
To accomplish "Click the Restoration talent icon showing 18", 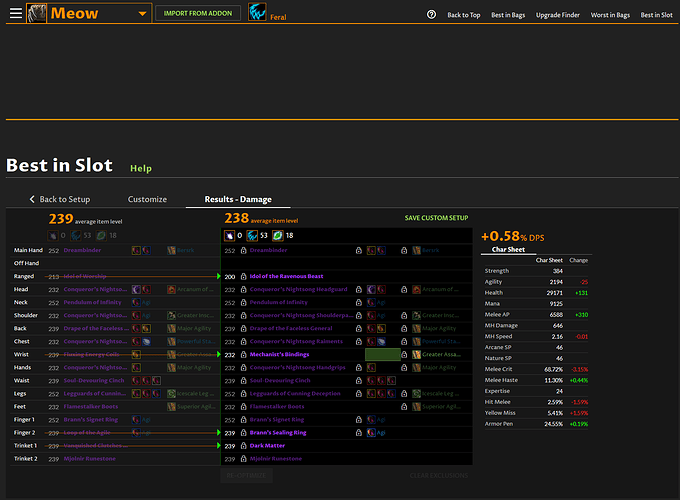I will coord(278,235).
